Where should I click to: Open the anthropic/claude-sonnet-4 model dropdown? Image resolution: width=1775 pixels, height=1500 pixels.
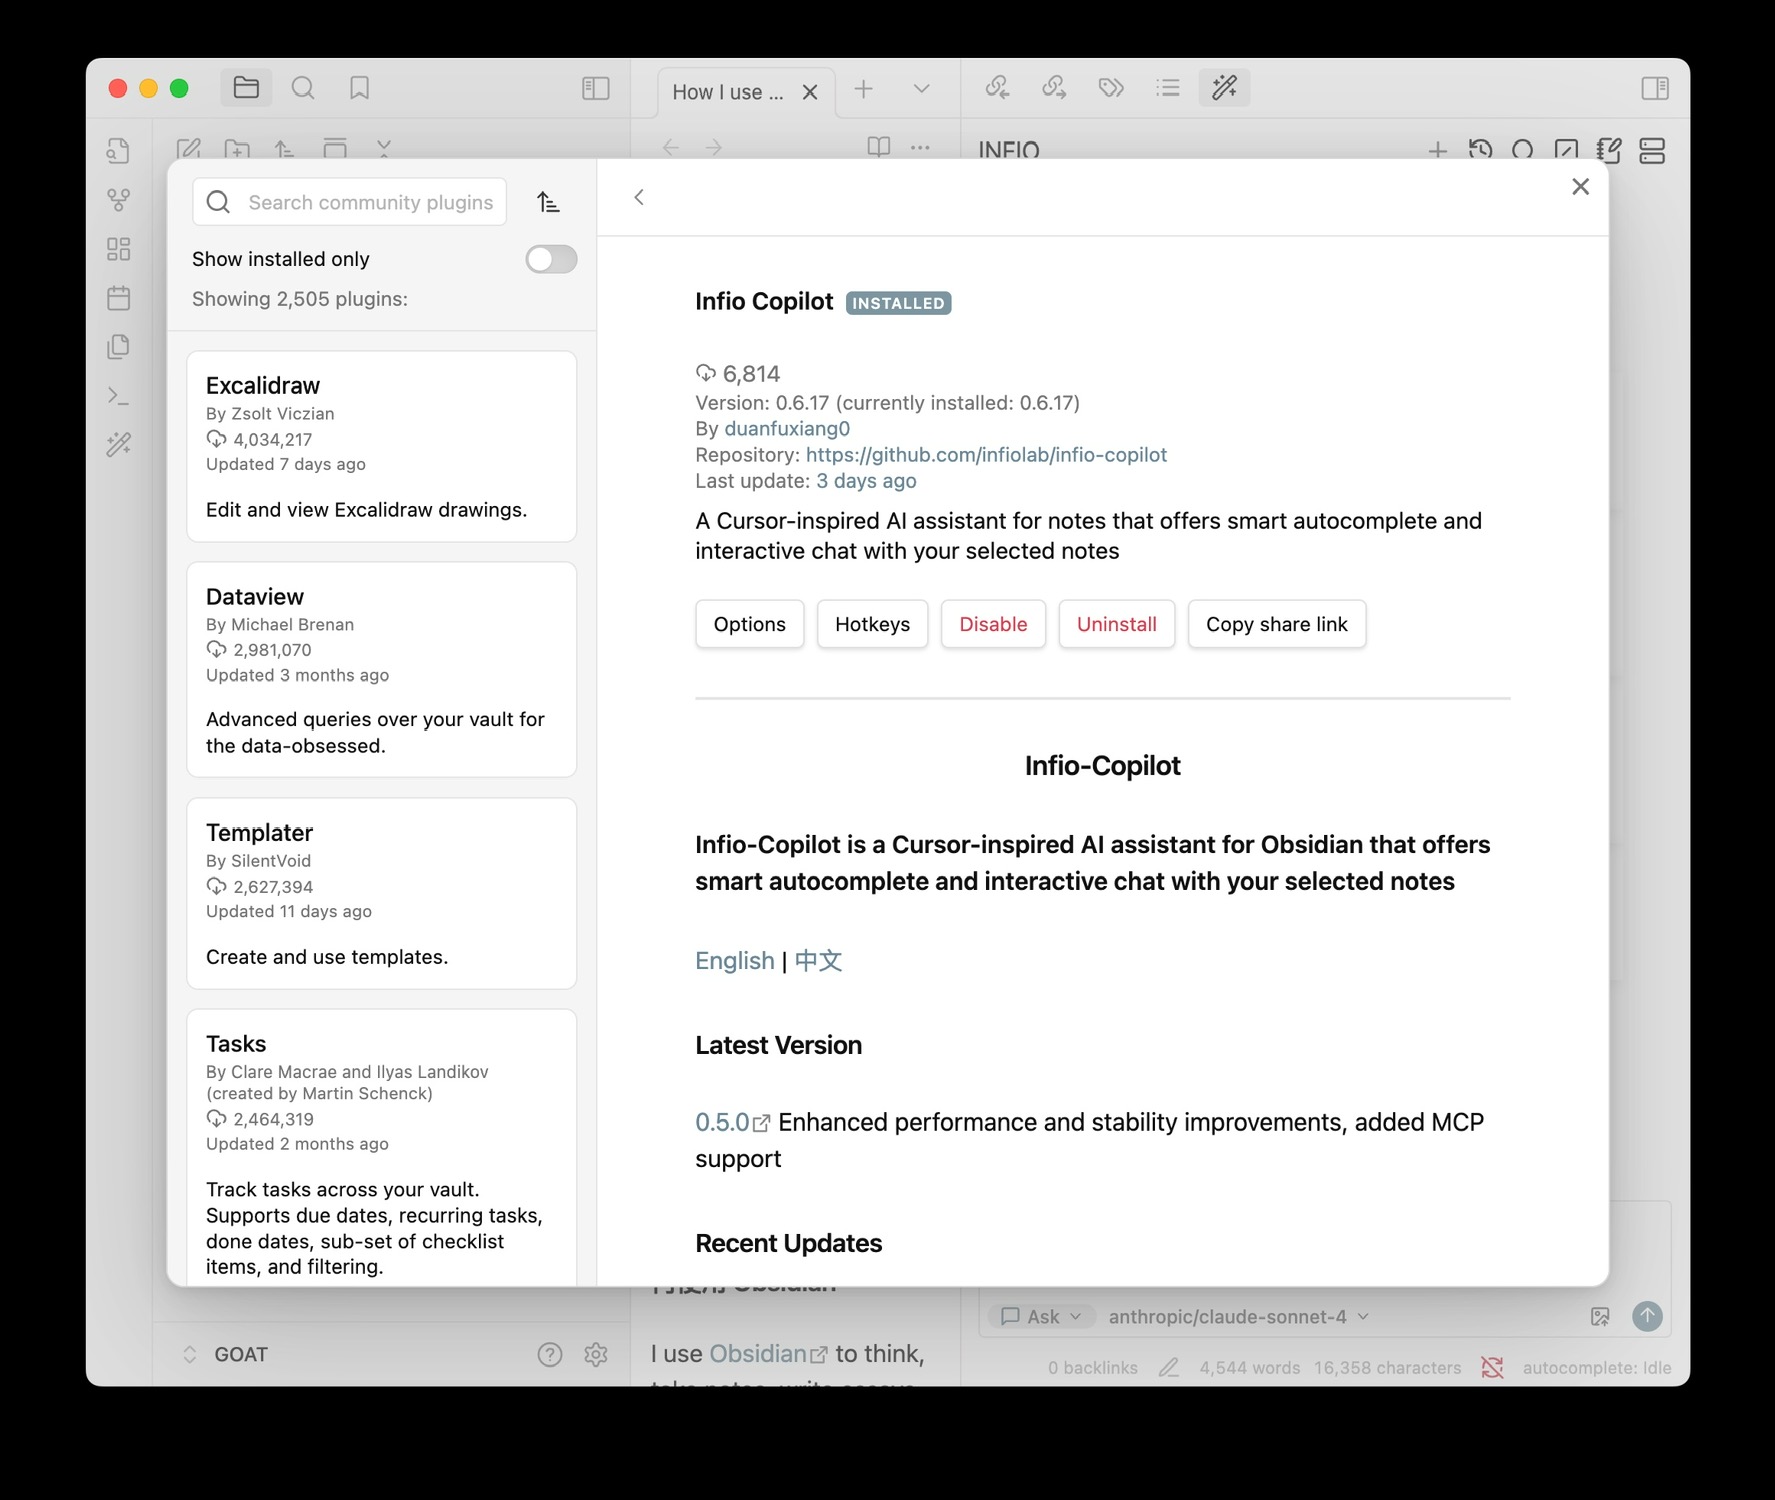[1238, 1317]
